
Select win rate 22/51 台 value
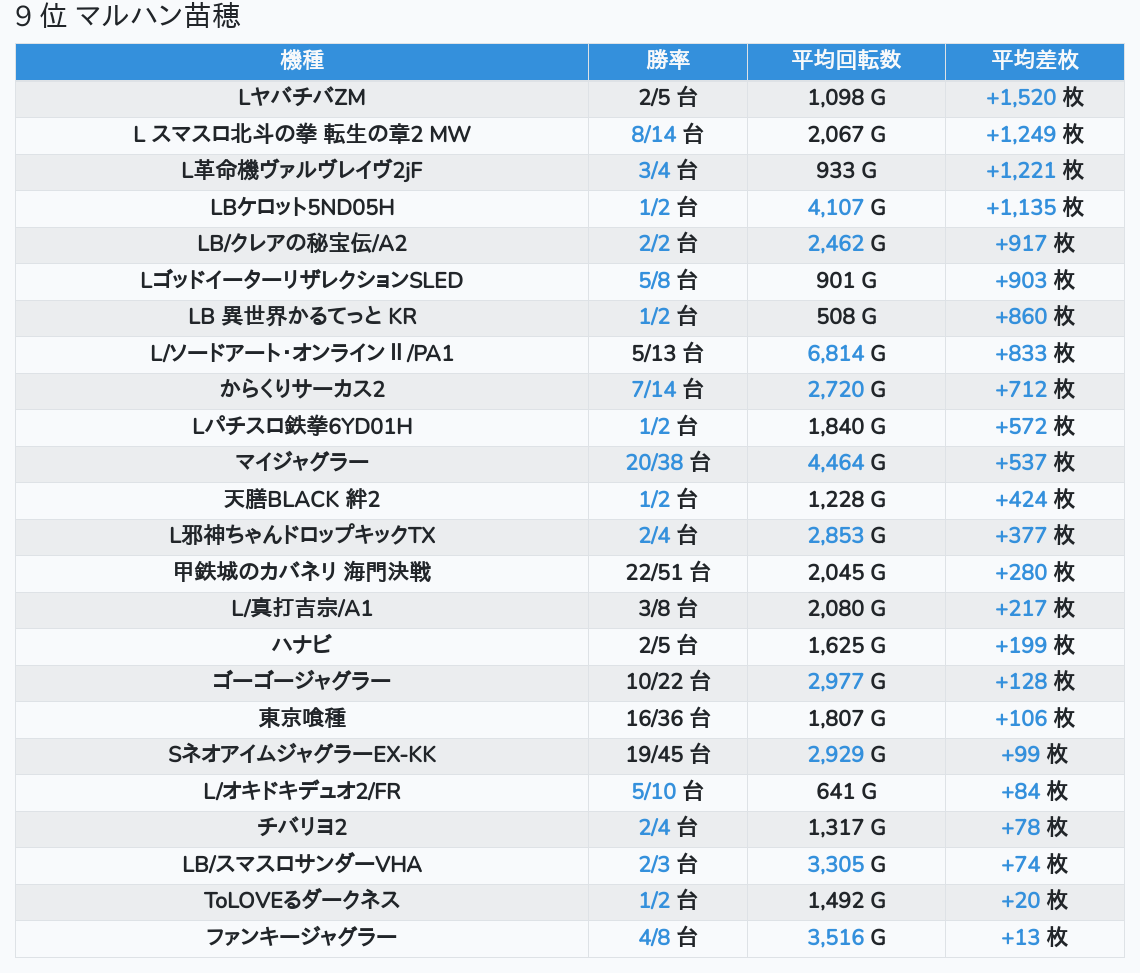pyautogui.click(x=667, y=572)
